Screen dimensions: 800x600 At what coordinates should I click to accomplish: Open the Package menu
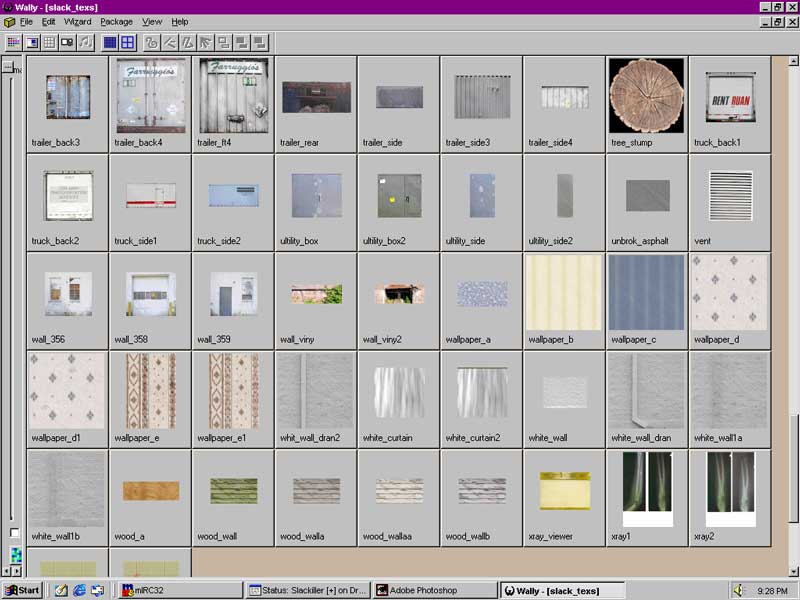point(116,21)
